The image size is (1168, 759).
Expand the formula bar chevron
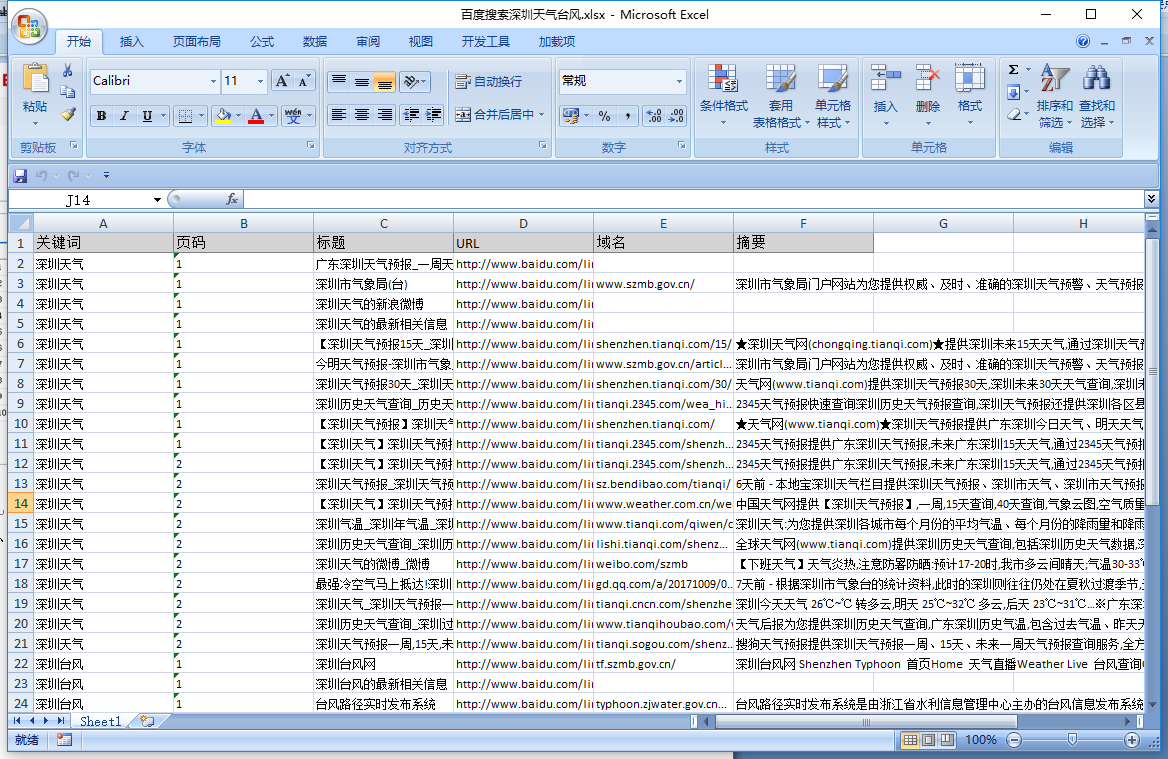pos(1152,198)
